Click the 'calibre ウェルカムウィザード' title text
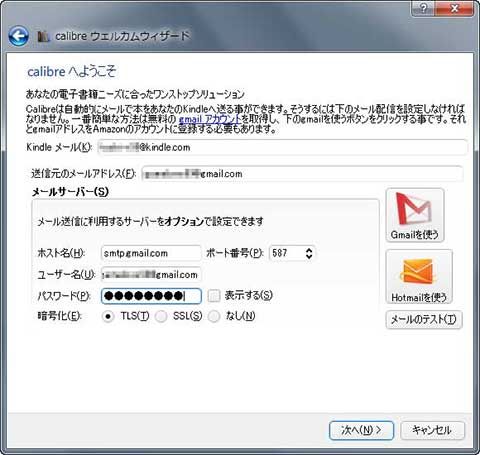480x455 pixels. (122, 36)
